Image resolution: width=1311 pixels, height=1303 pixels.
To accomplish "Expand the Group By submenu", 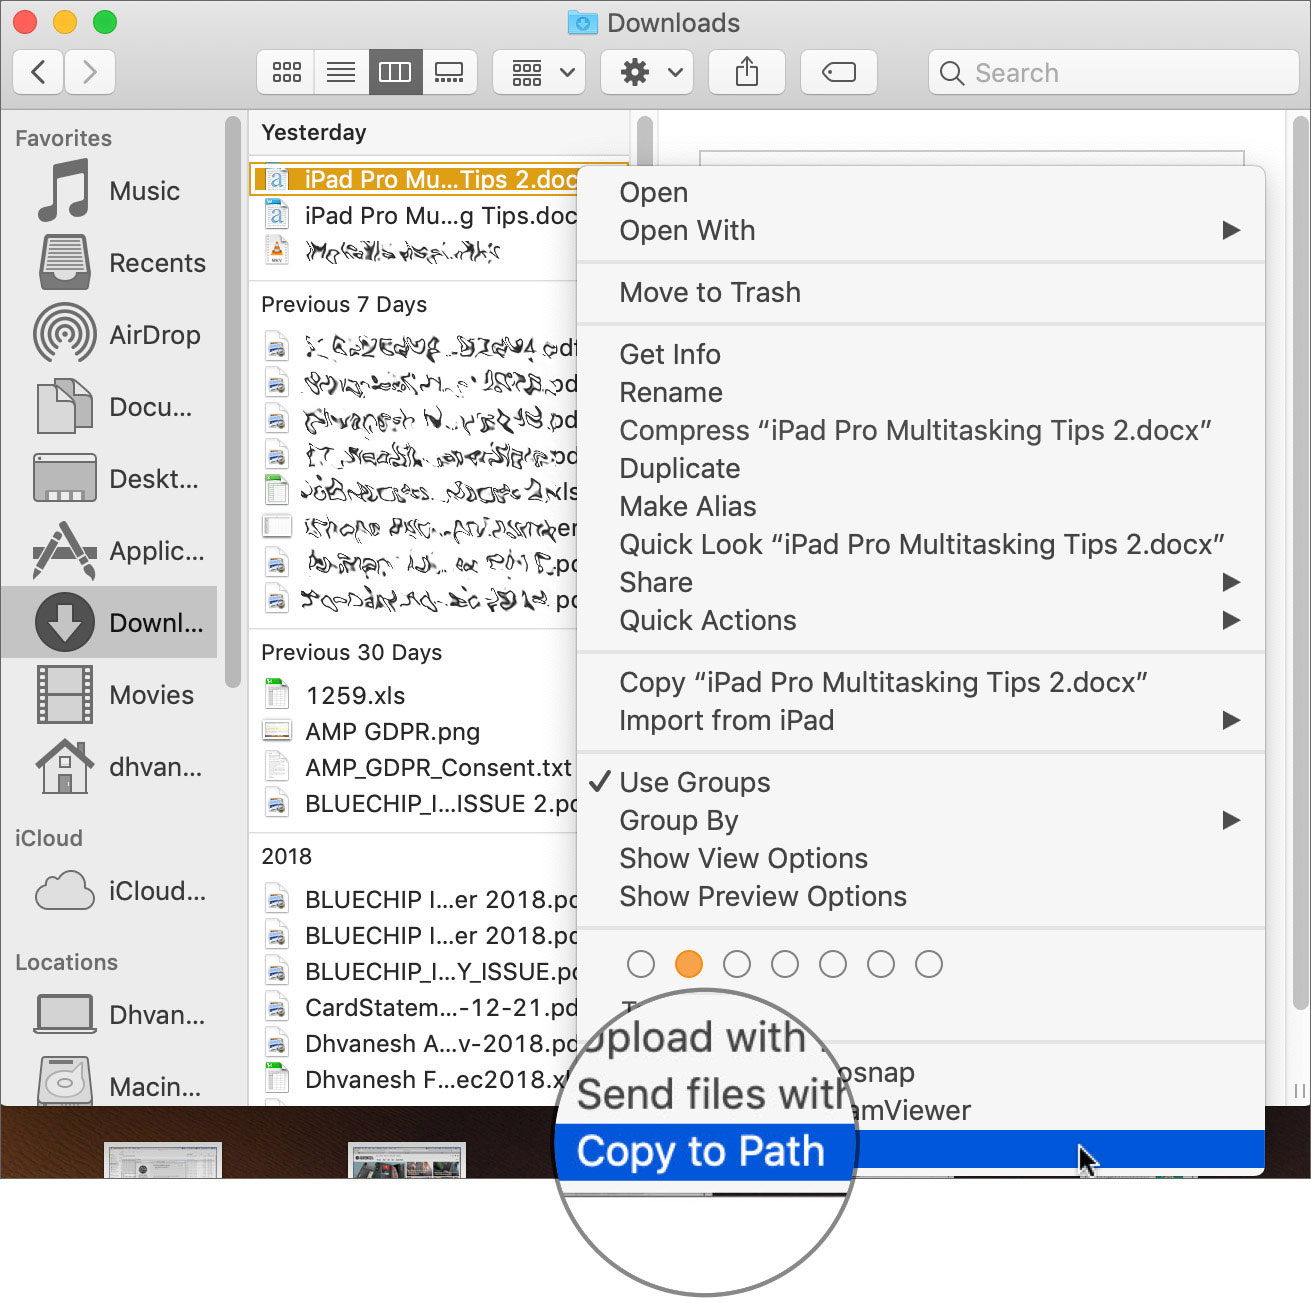I will click(679, 820).
